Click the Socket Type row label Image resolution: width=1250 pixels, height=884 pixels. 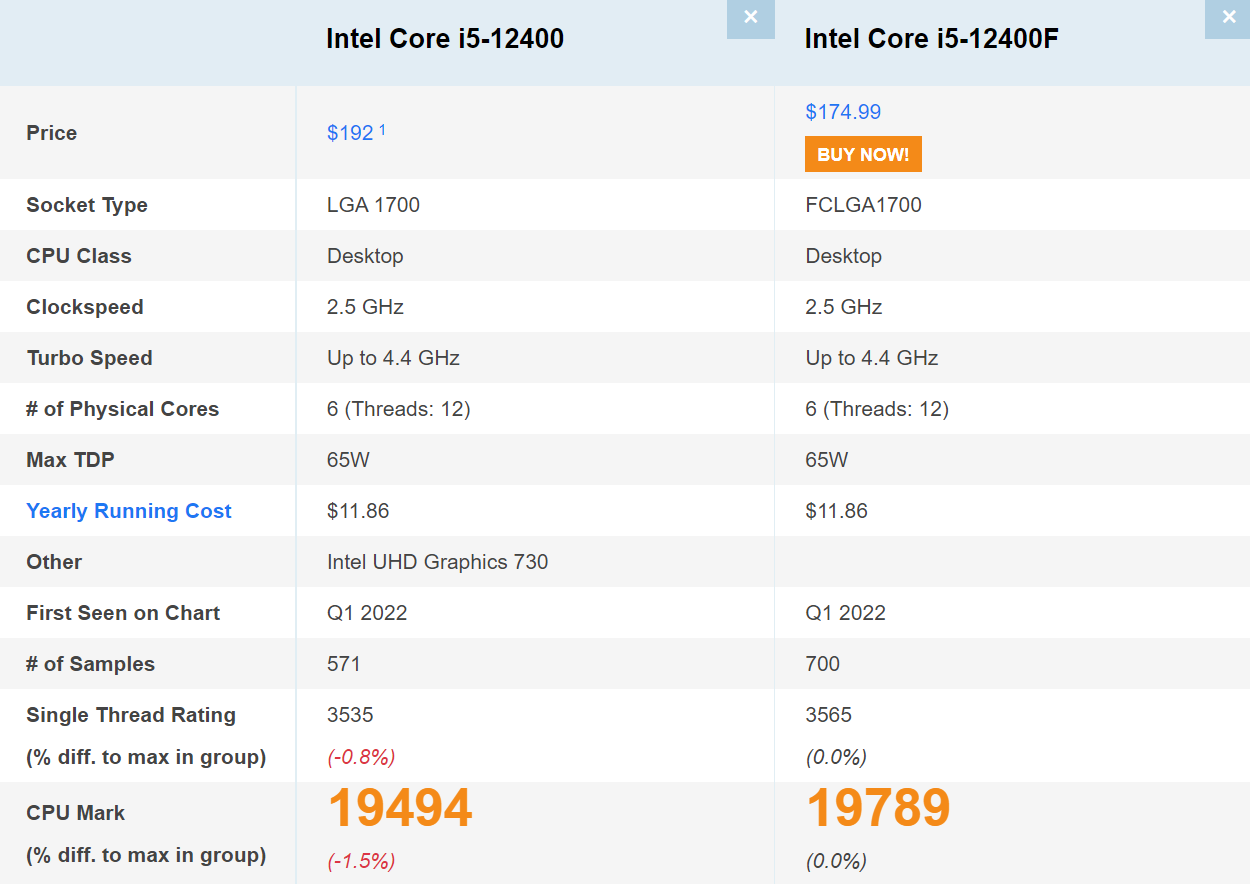coord(87,205)
